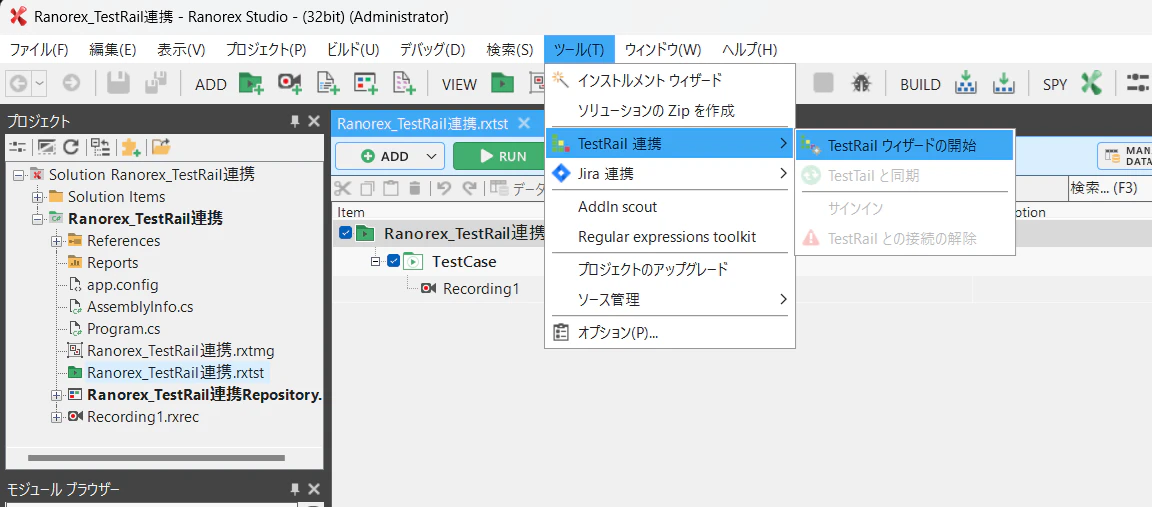Click the Save file toolbar icon
The height and width of the screenshot is (507, 1152).
[118, 83]
